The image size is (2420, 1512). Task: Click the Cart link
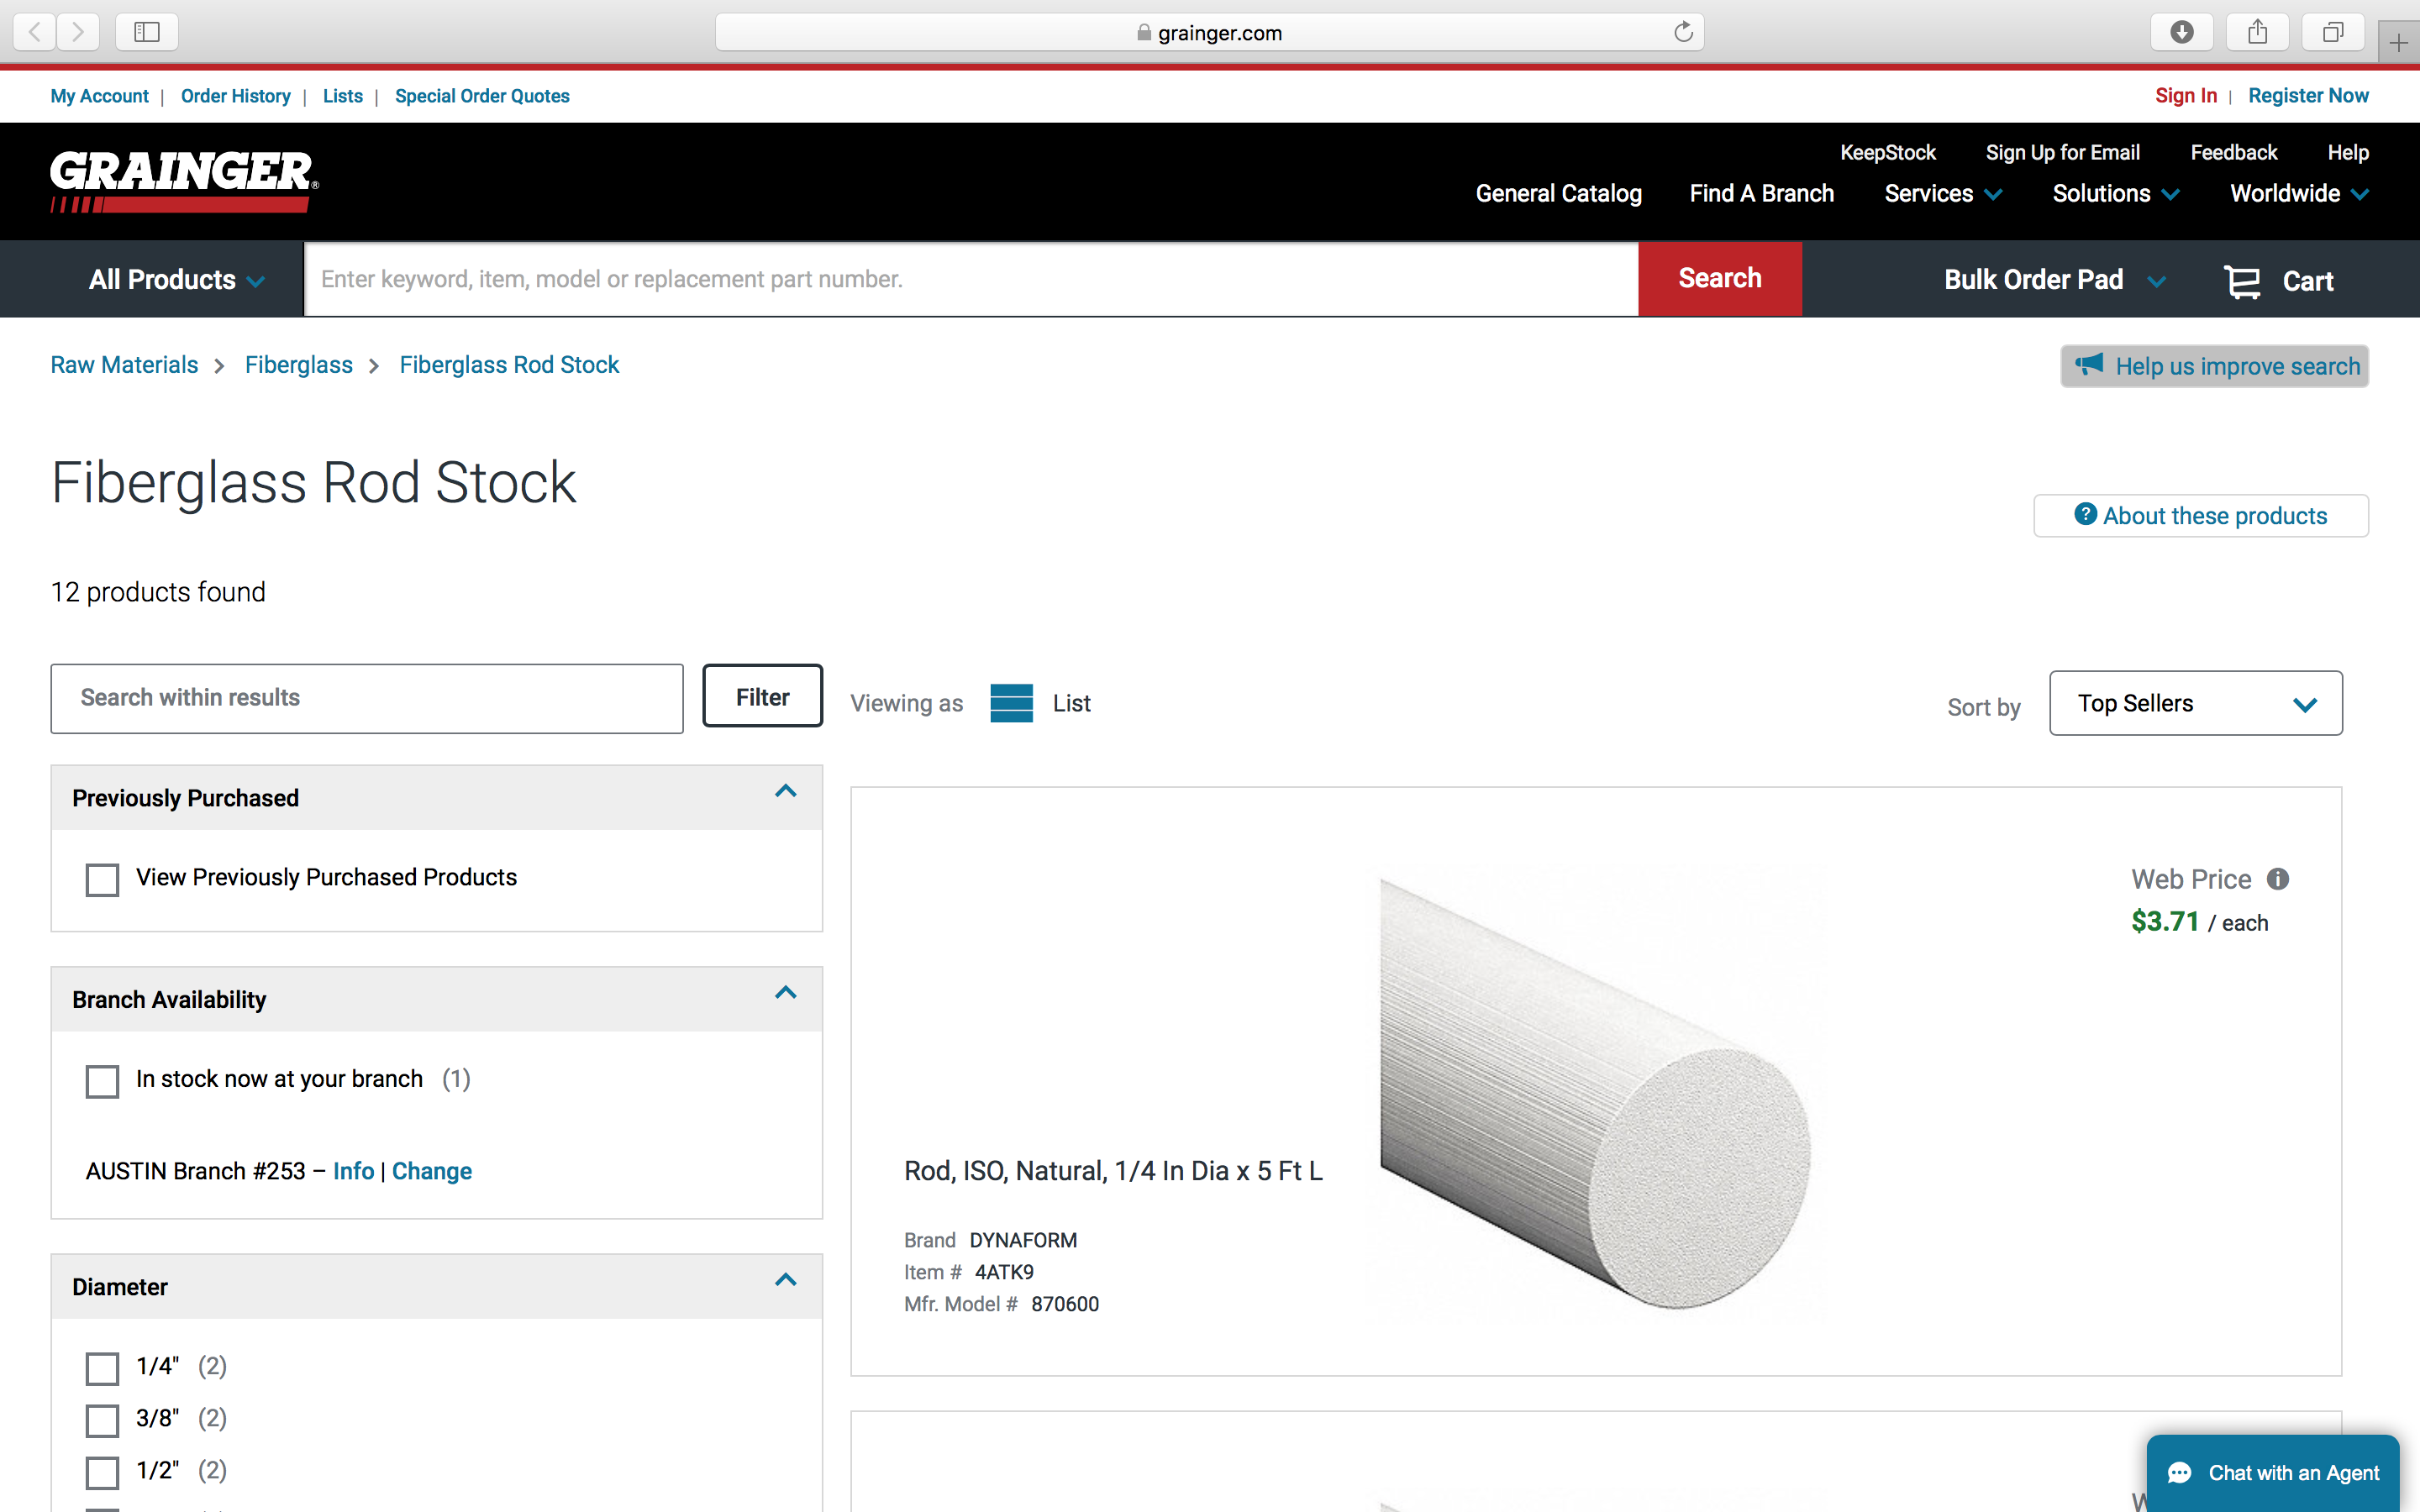click(x=2307, y=282)
